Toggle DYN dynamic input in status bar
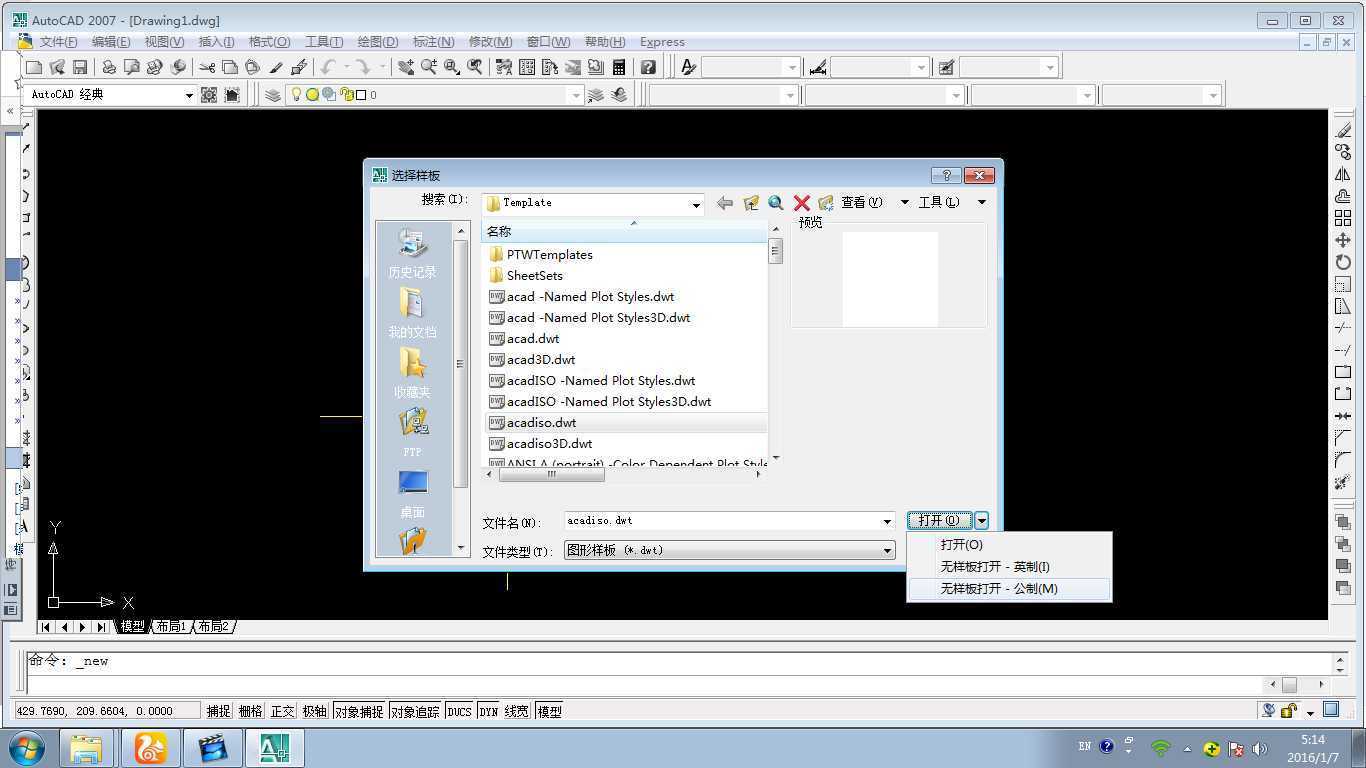 click(x=488, y=711)
